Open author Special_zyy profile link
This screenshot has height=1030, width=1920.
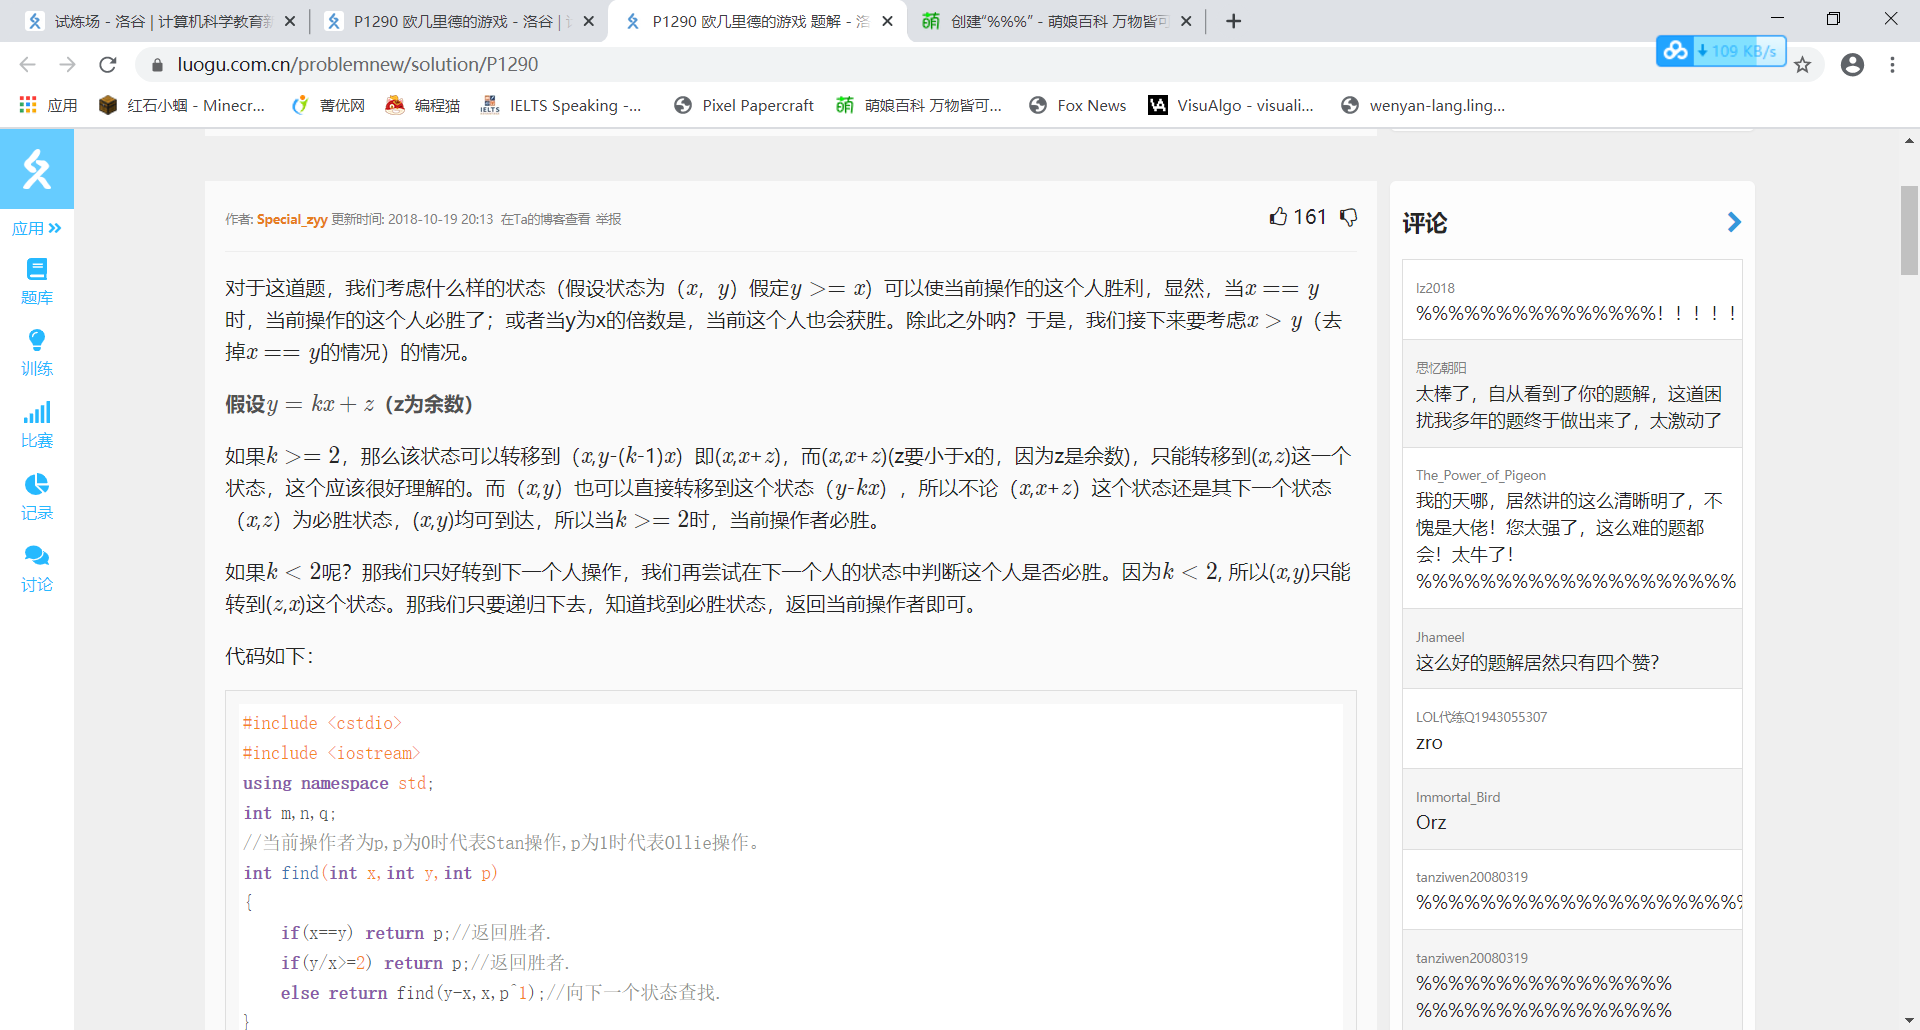[x=292, y=219]
